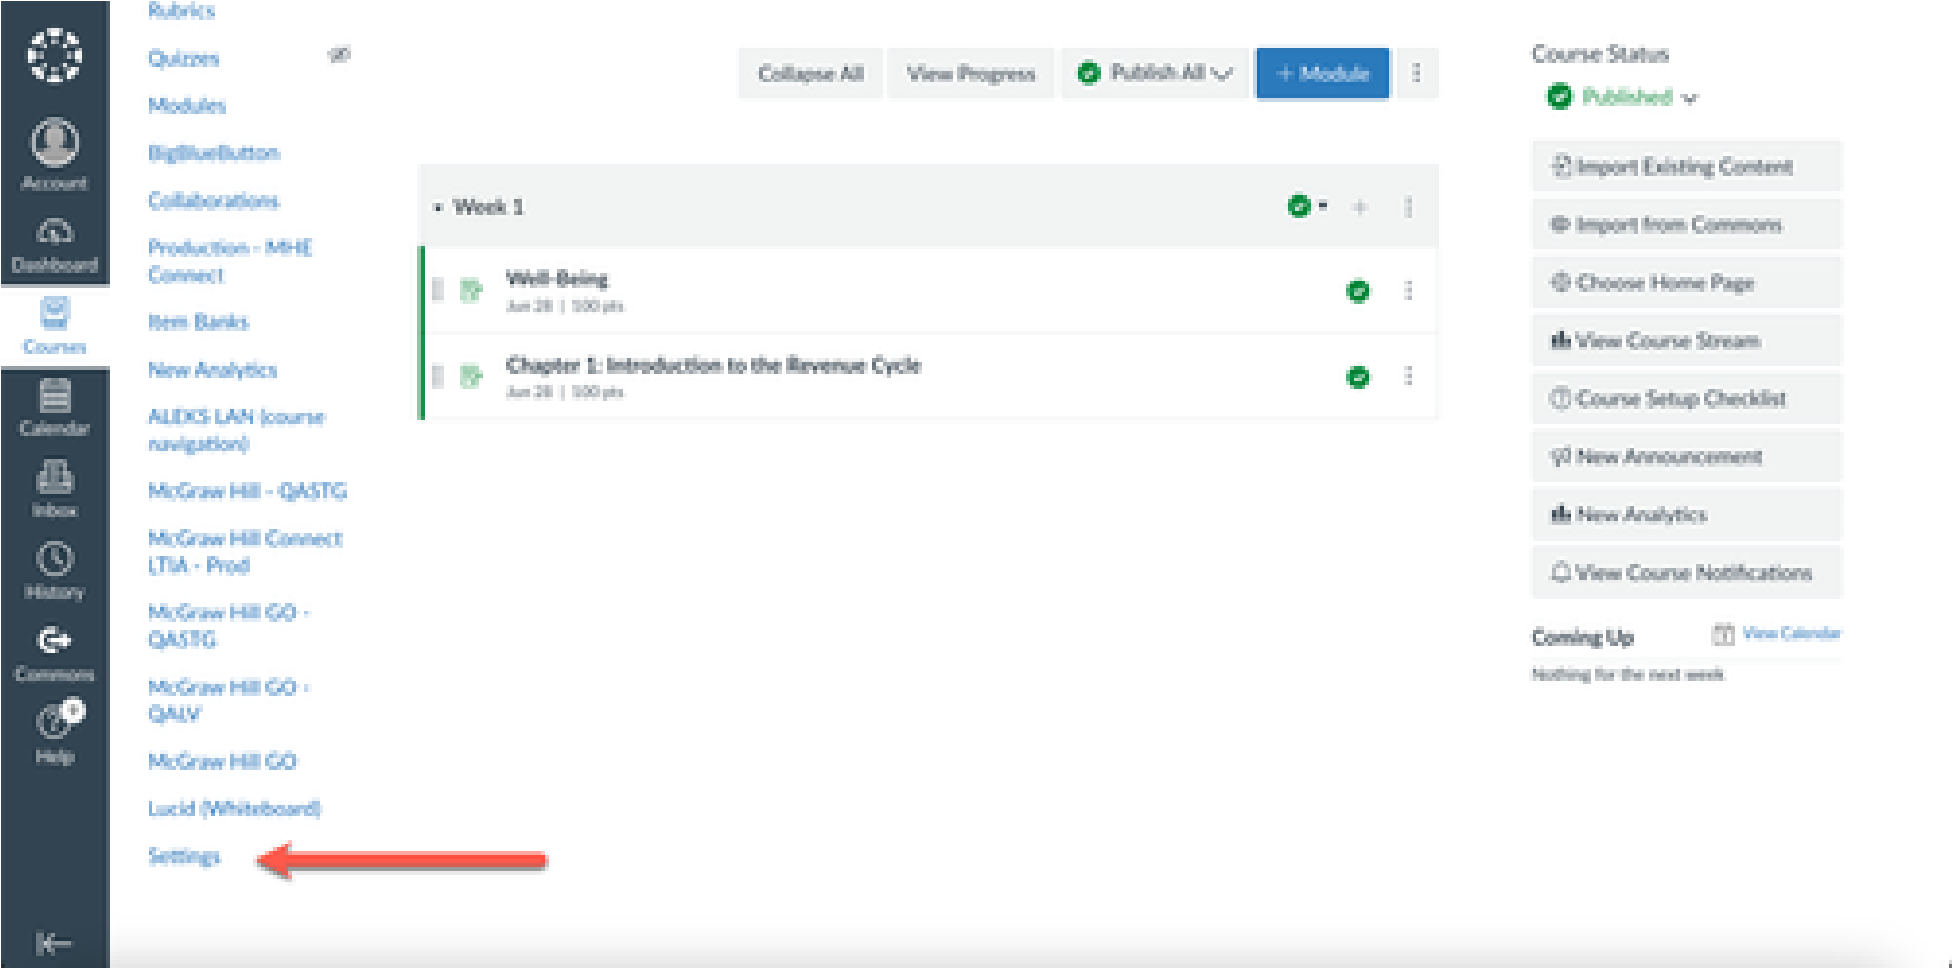Click the + Module button
This screenshot has height=968, width=1952.
click(1322, 73)
